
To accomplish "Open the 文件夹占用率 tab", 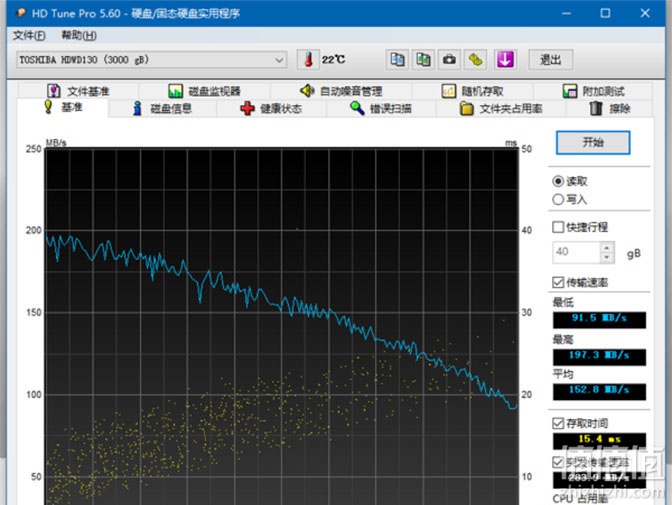I will coord(501,108).
